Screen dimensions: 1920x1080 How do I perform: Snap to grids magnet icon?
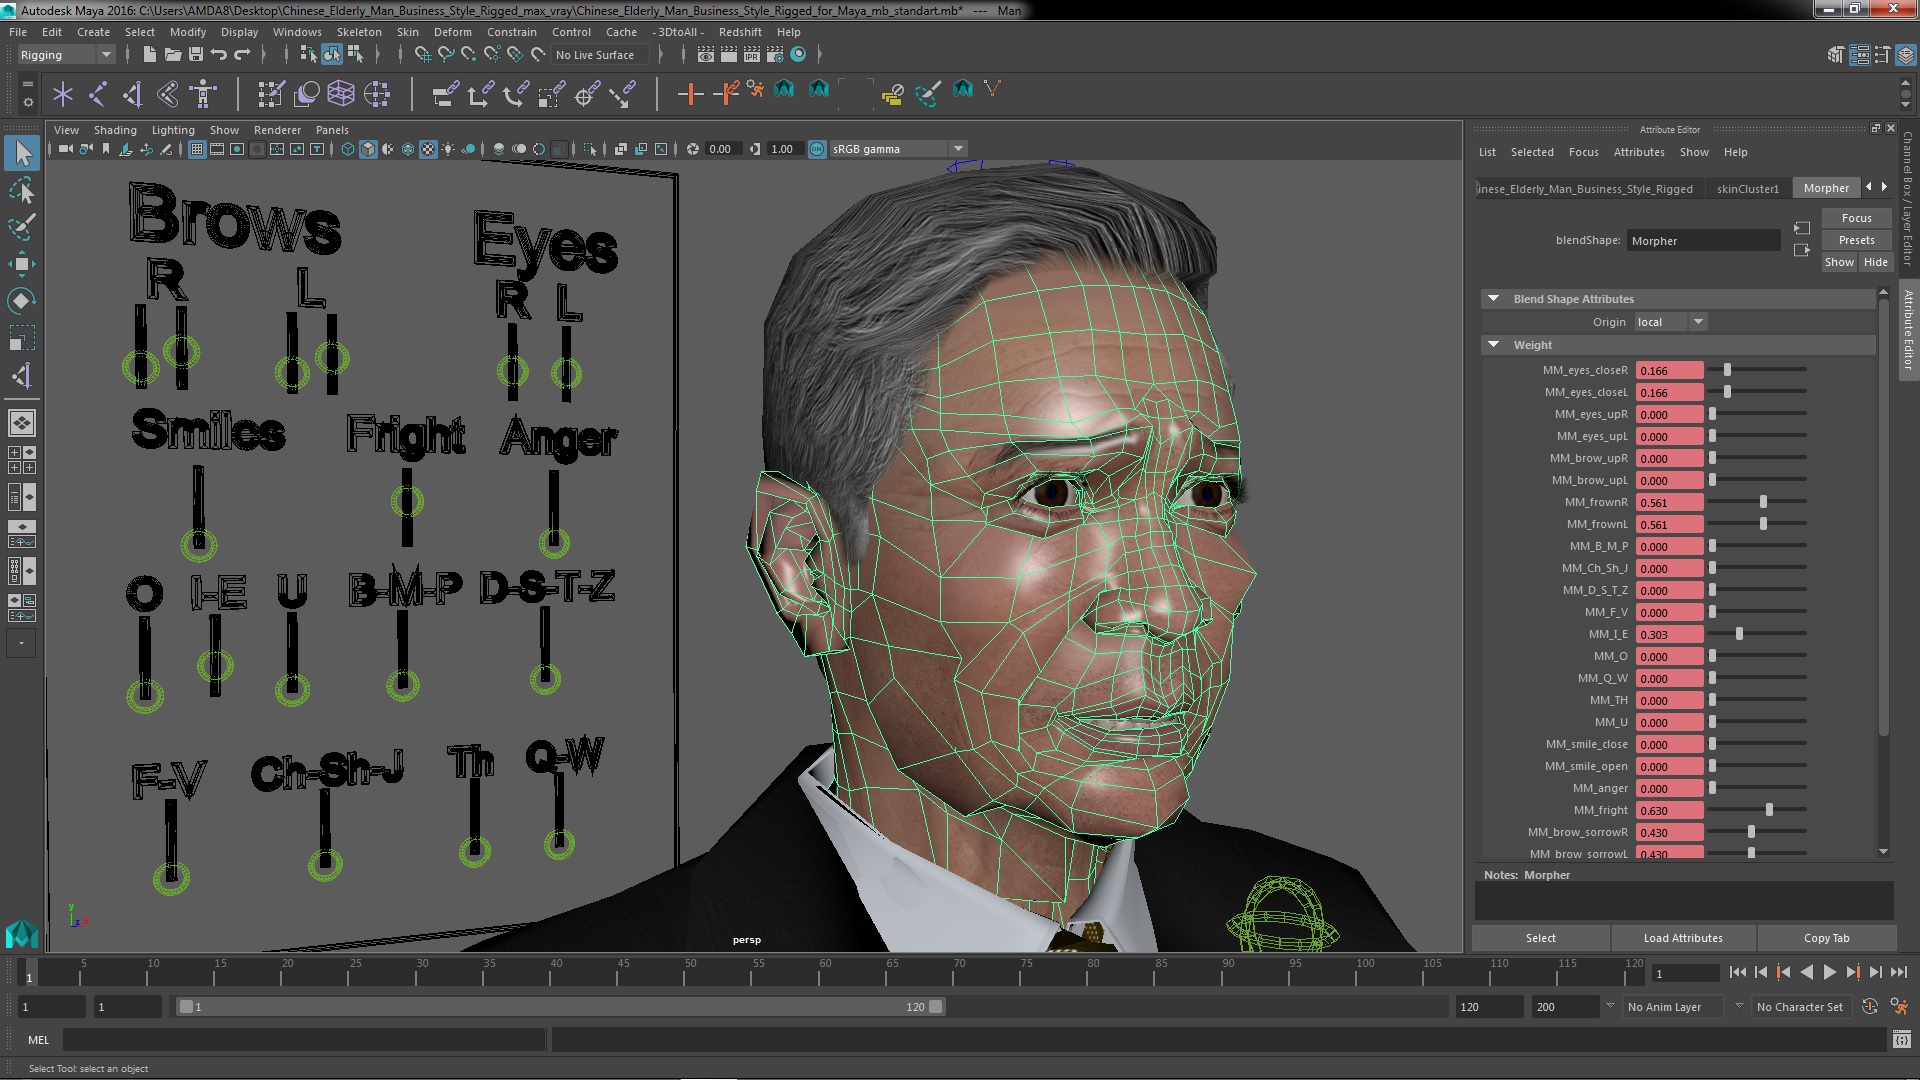[423, 55]
